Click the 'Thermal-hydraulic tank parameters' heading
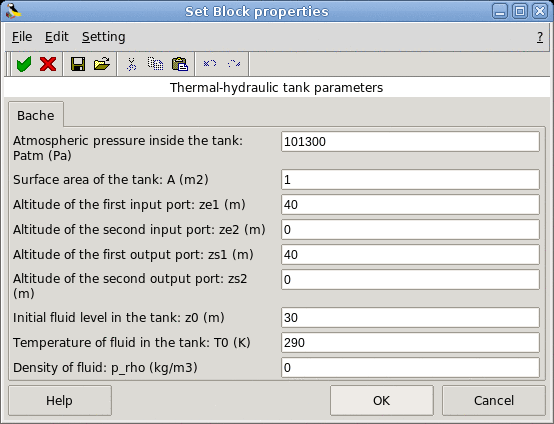Image resolution: width=554 pixels, height=424 pixels. tap(276, 88)
